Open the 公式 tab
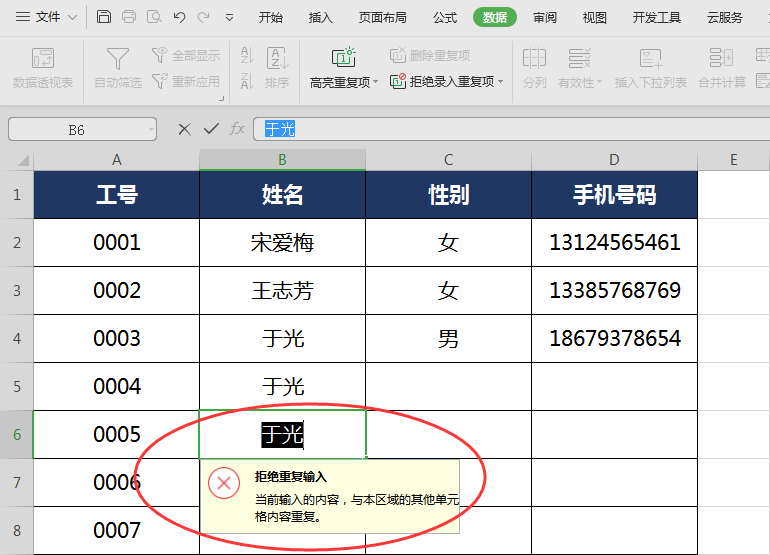Image resolution: width=770 pixels, height=555 pixels. click(445, 18)
